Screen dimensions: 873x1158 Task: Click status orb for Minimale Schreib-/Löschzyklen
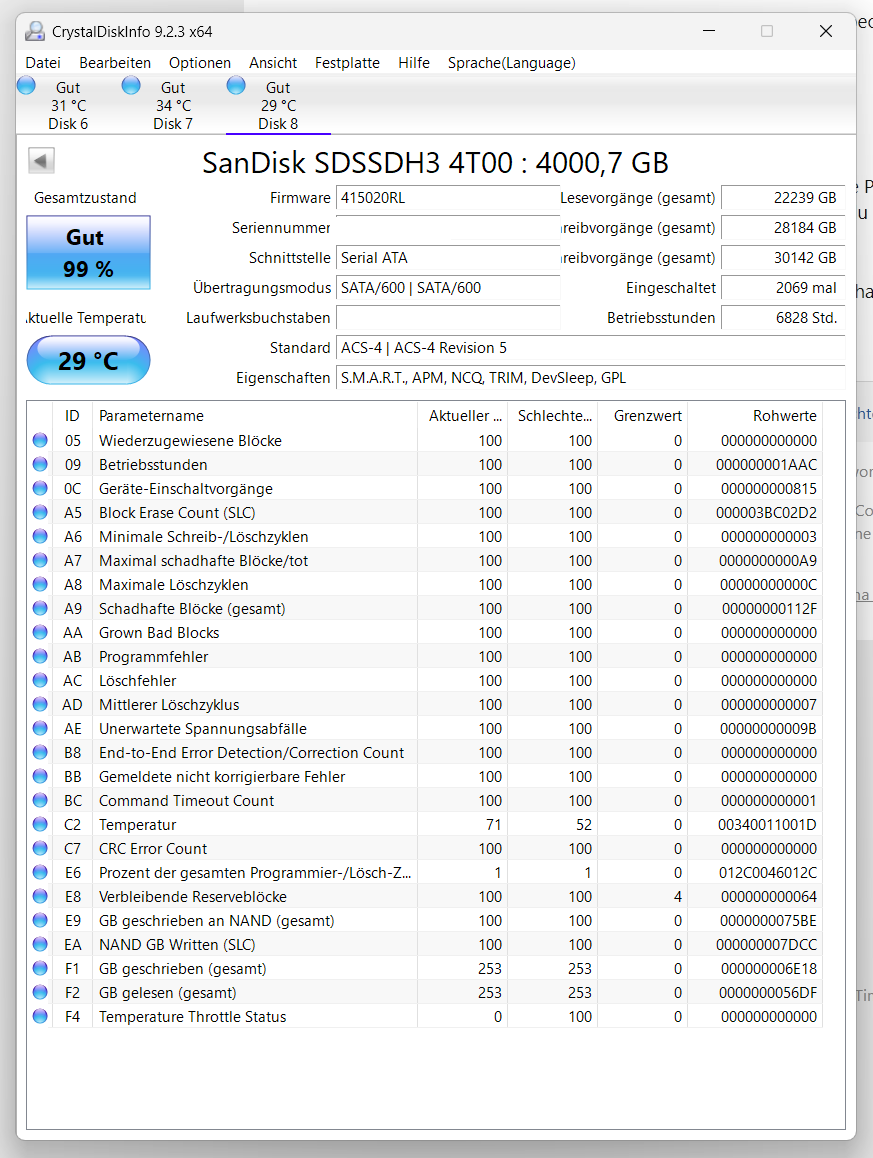click(40, 536)
